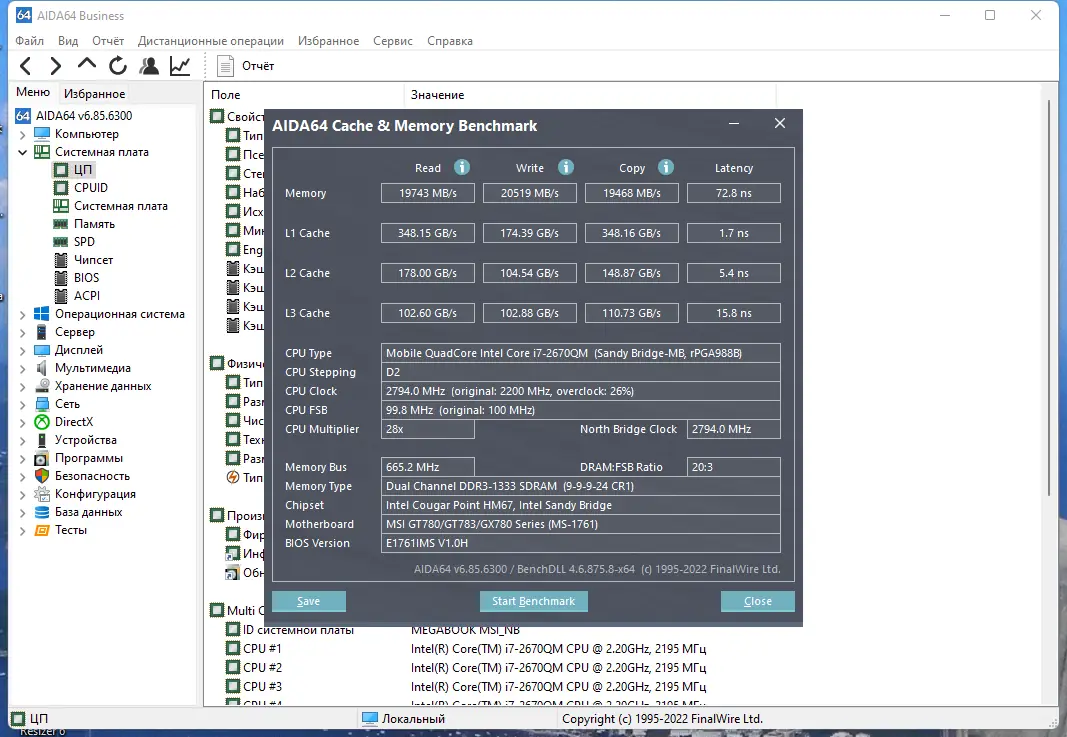The width and height of the screenshot is (1067, 737).
Task: Open the Отчёт menu in menu bar
Action: [x=108, y=41]
